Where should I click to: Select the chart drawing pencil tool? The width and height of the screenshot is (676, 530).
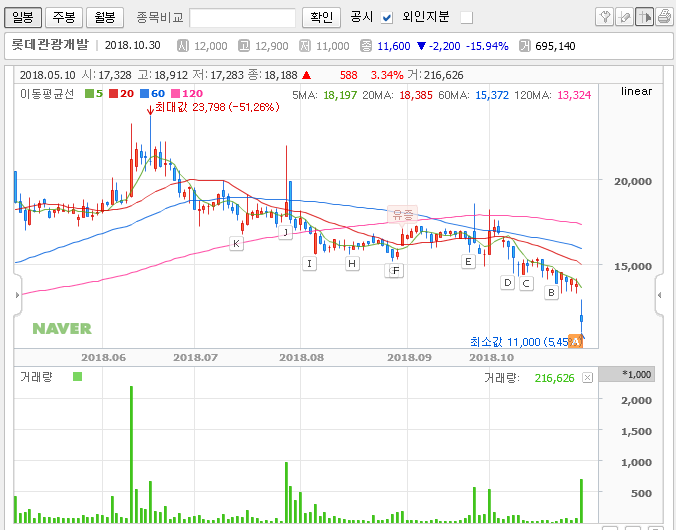tap(624, 17)
